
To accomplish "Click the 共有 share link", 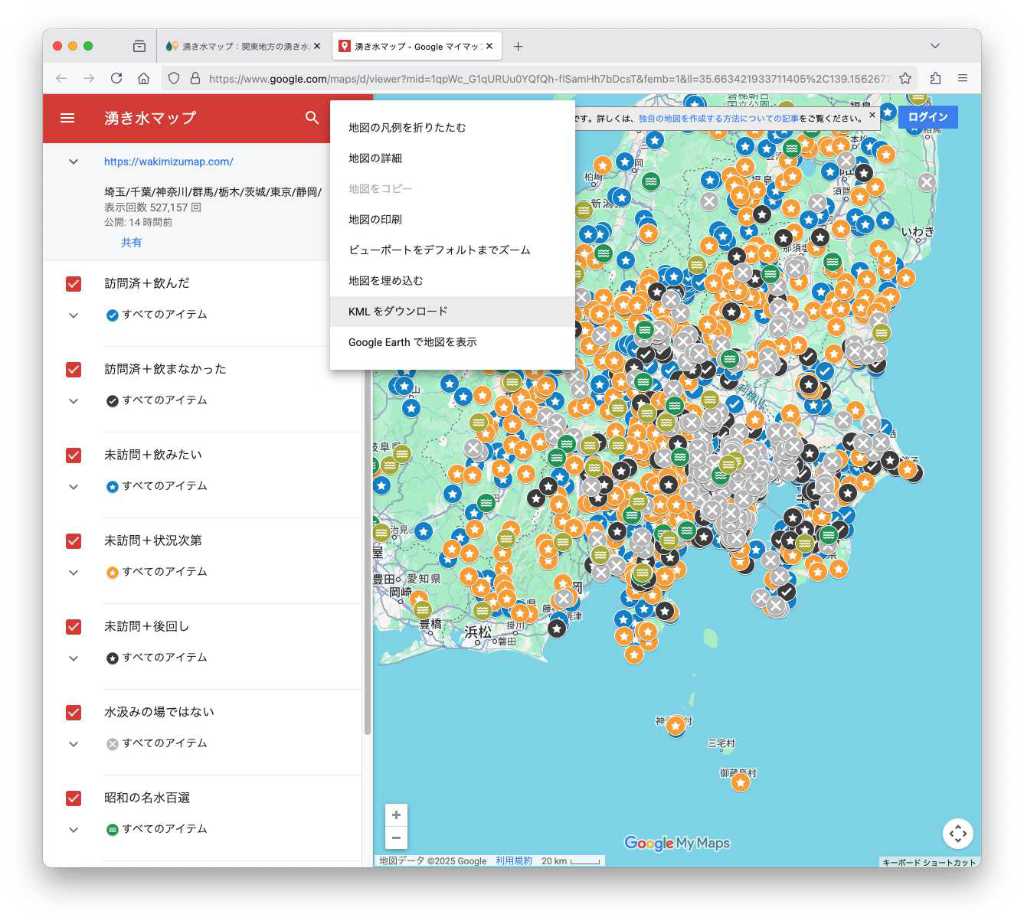I will click(x=131, y=242).
